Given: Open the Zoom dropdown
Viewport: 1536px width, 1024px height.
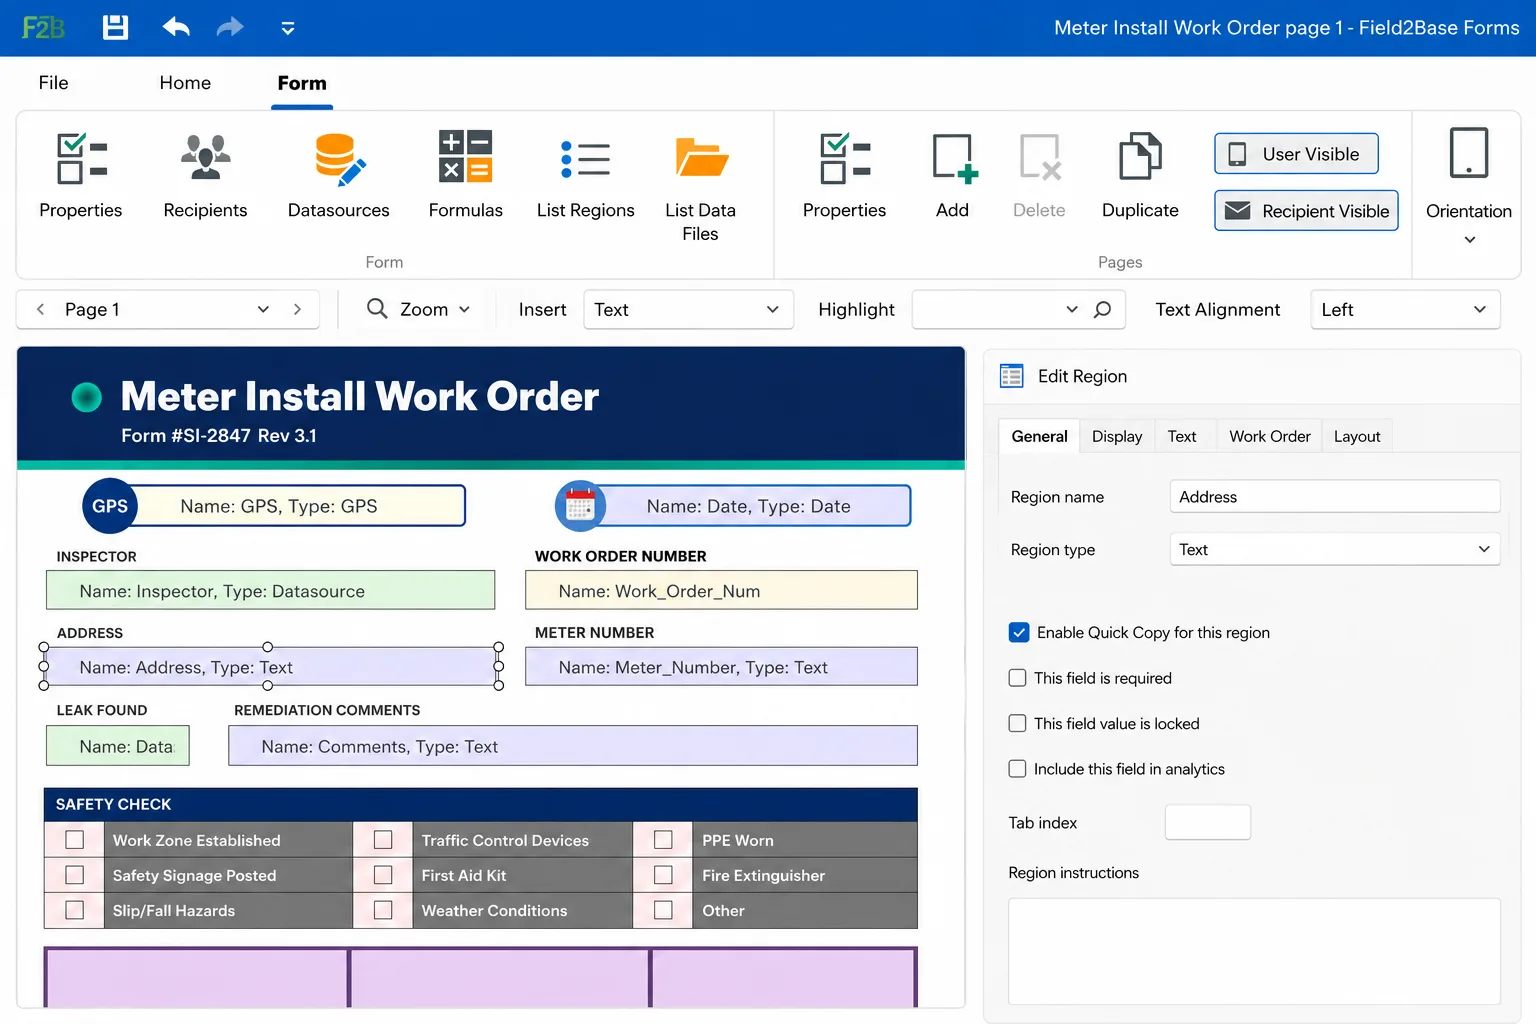Looking at the screenshot, I should point(418,310).
